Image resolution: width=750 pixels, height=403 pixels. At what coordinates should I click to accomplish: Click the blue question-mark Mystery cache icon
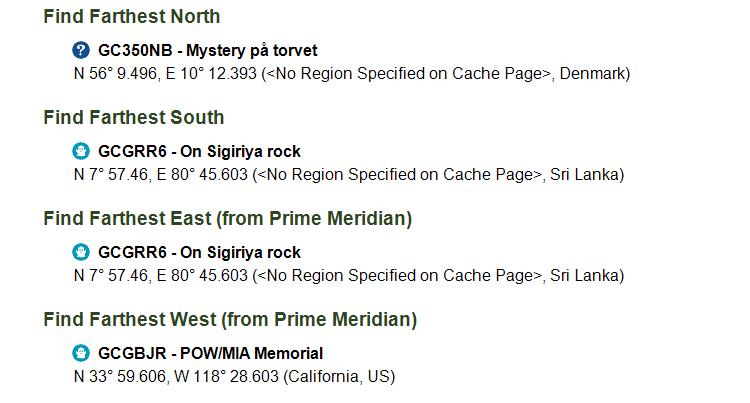point(81,50)
